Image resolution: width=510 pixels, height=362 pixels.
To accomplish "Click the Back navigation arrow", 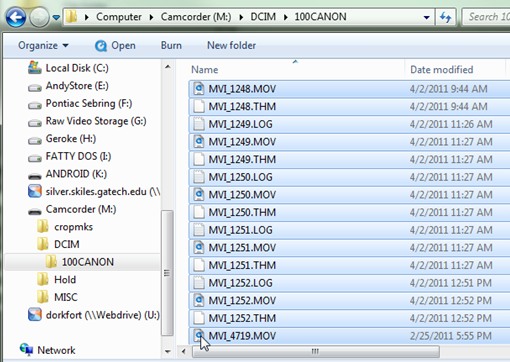I will click(16, 17).
